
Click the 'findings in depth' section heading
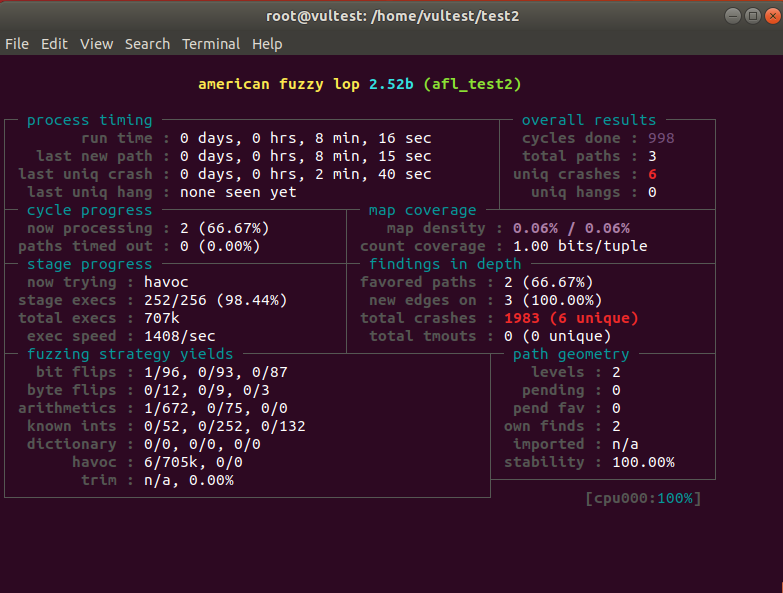(445, 264)
